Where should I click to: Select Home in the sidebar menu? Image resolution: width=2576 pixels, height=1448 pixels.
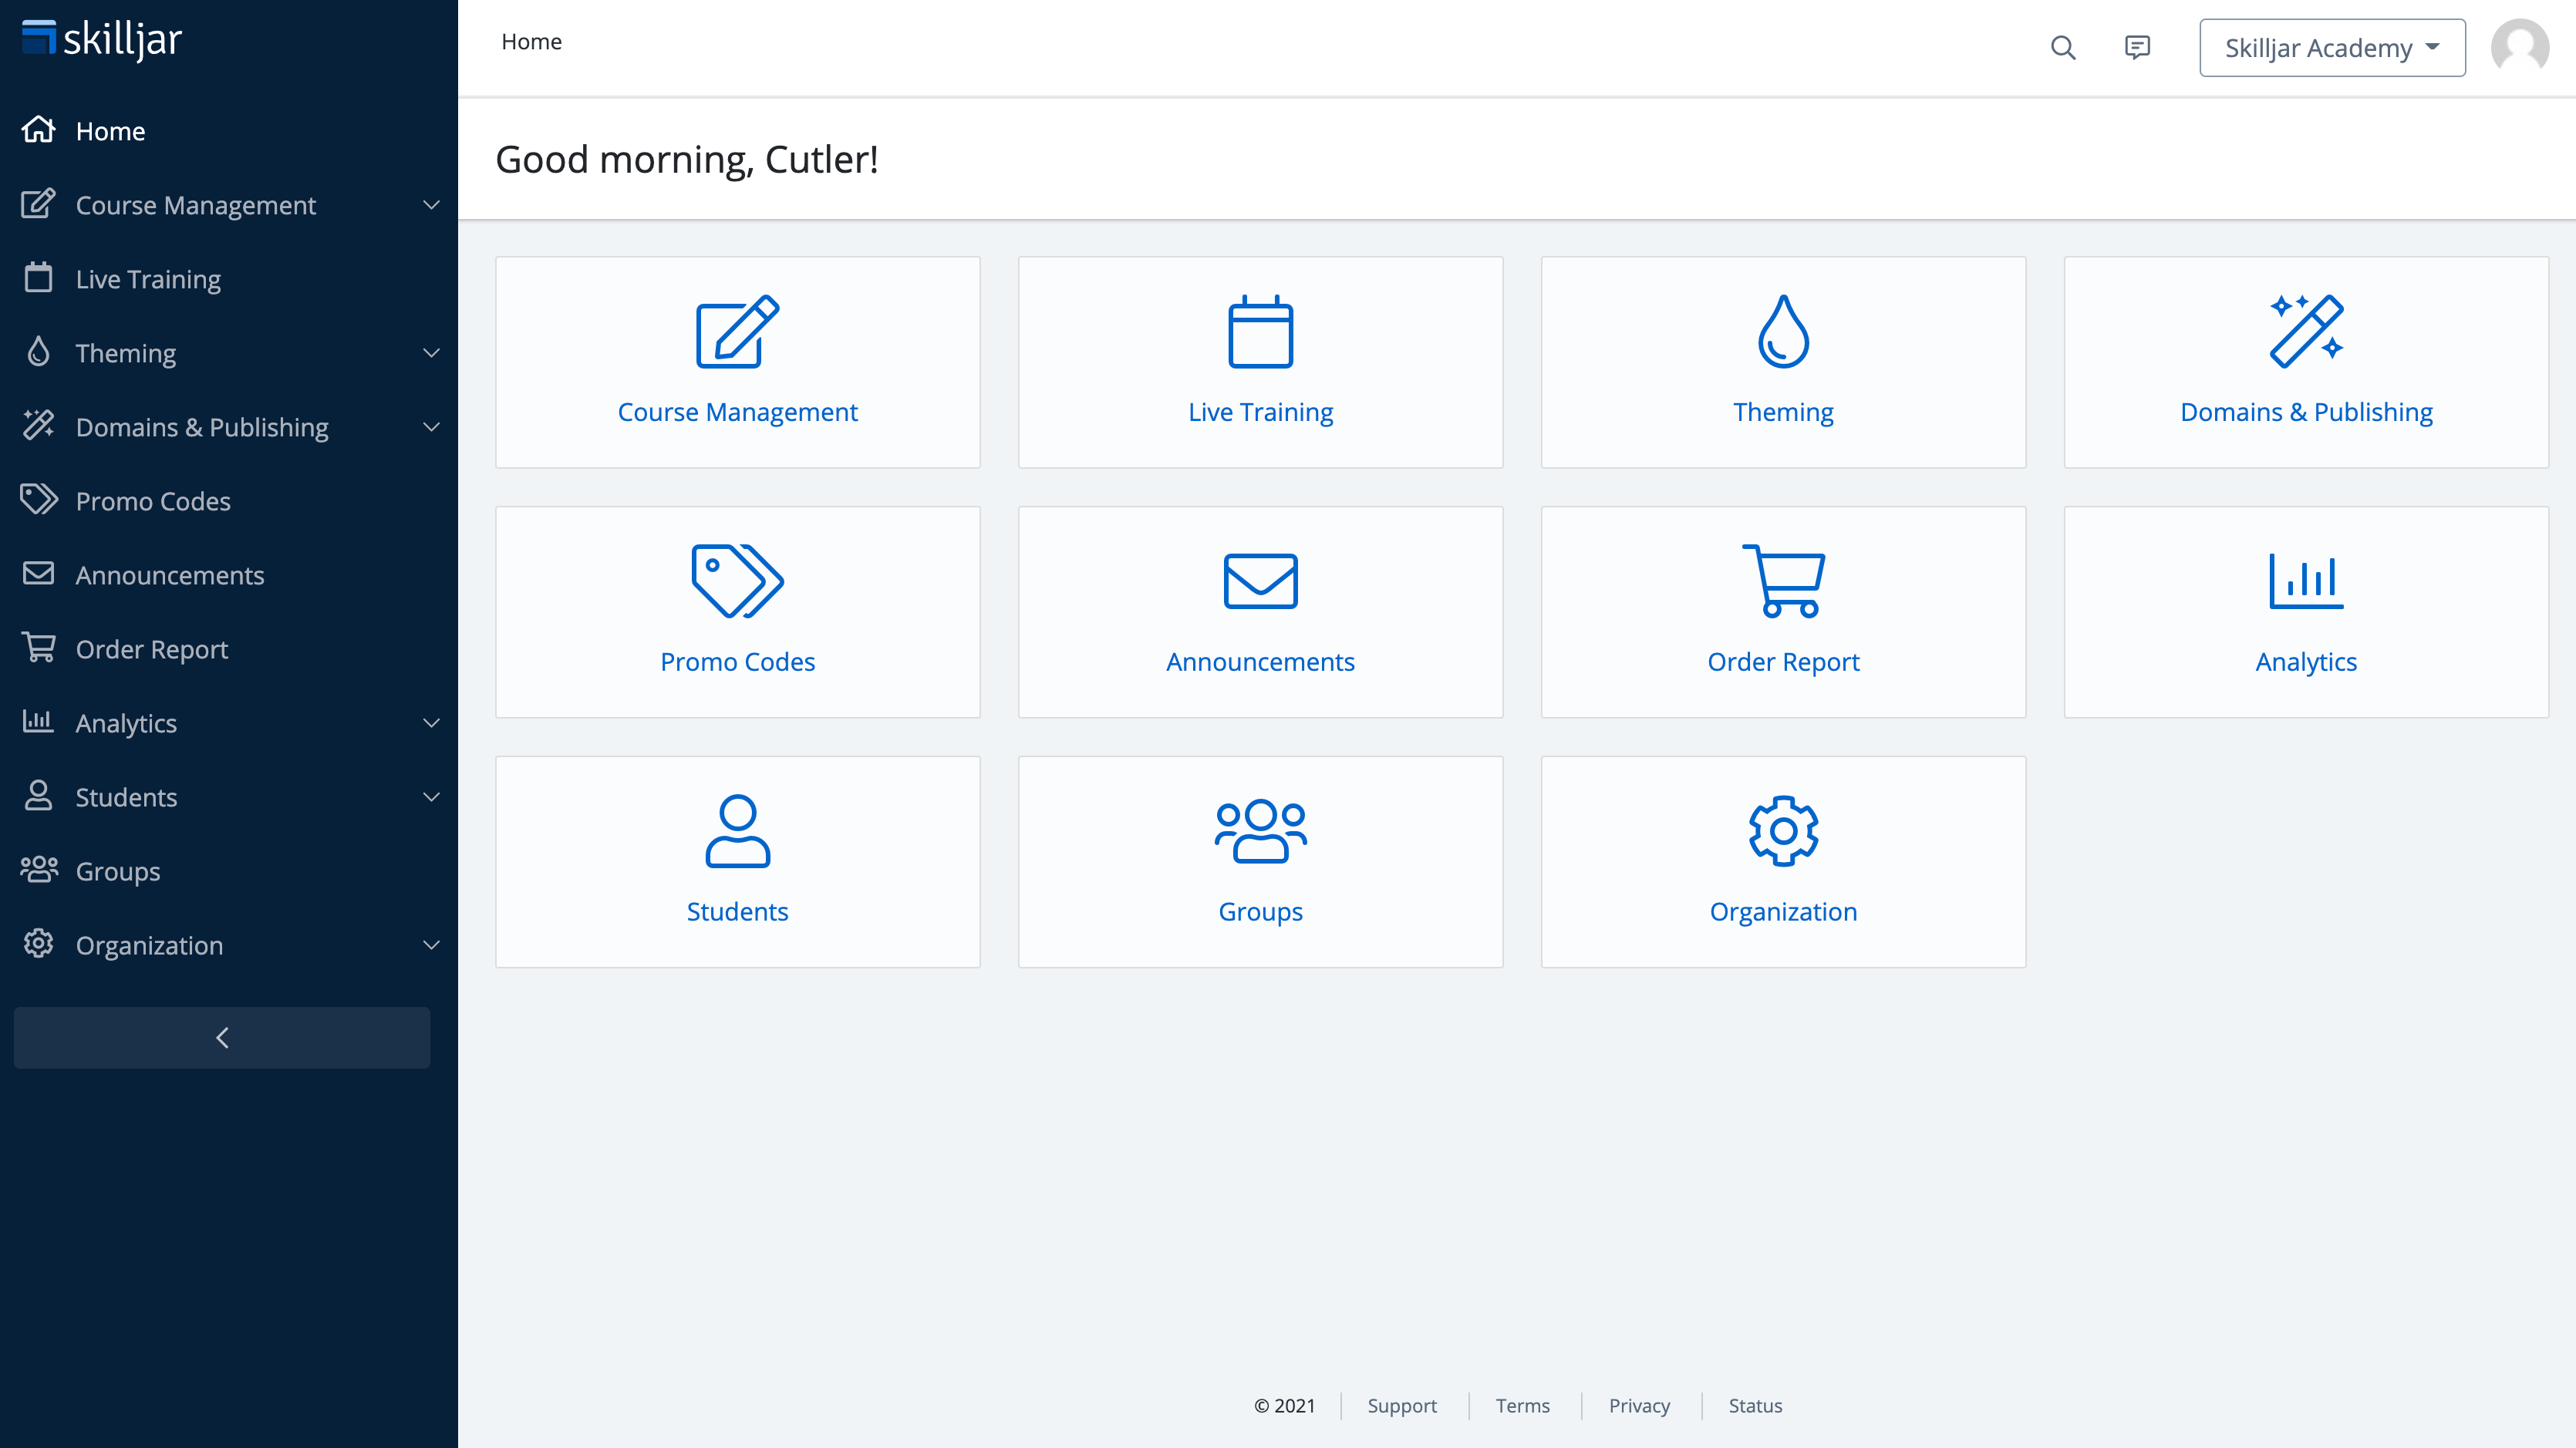[110, 130]
